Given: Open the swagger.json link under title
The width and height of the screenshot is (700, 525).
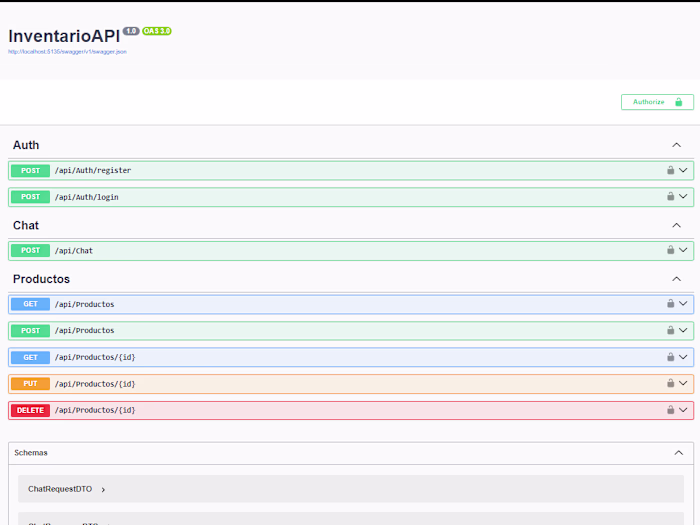Looking at the screenshot, I should pyautogui.click(x=67, y=52).
